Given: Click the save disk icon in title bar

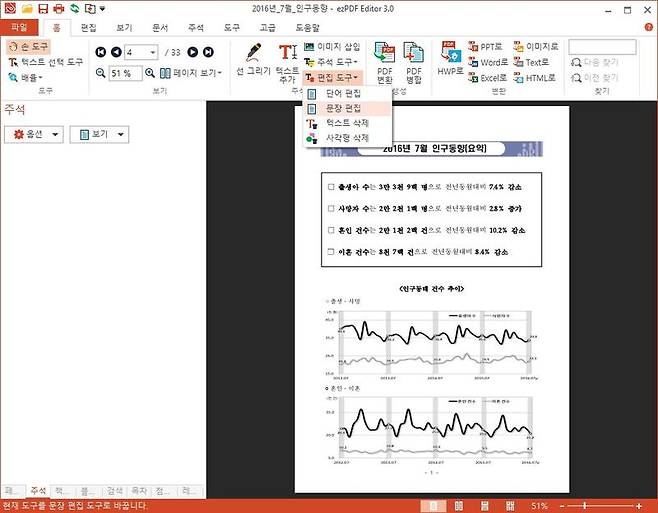Looking at the screenshot, I should click(x=43, y=8).
